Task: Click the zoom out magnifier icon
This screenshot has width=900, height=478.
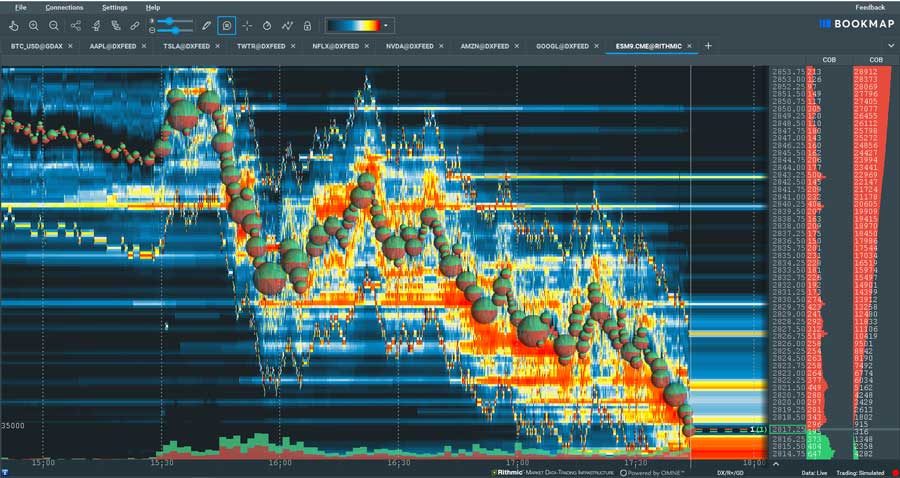Action: (54, 25)
